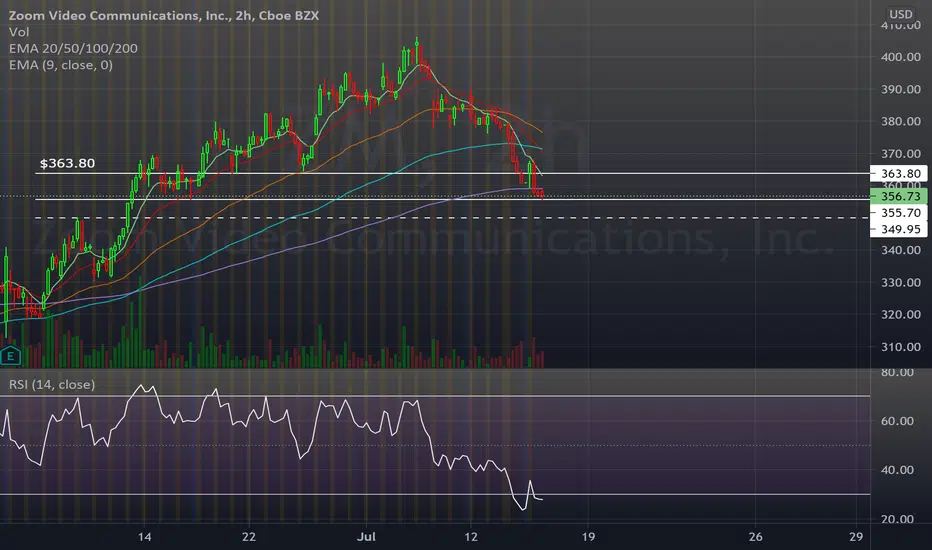Viewport: 932px width, 550px height.
Task: Open the USD currency selector
Action: (900, 14)
